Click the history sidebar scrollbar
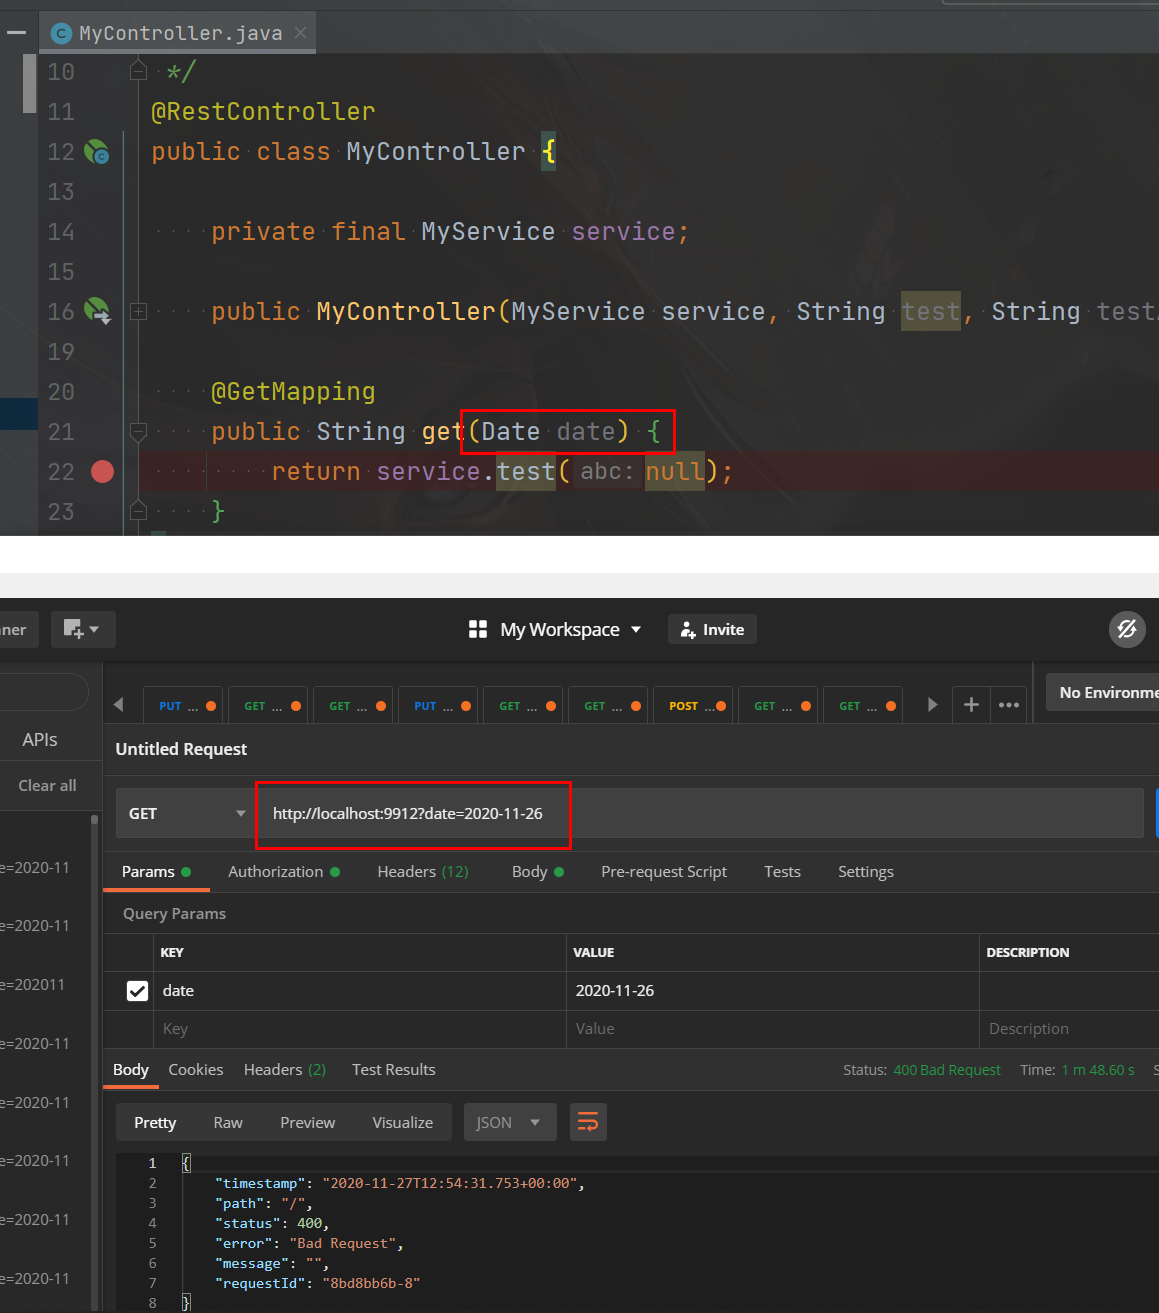The image size is (1159, 1313). pyautogui.click(x=95, y=1060)
